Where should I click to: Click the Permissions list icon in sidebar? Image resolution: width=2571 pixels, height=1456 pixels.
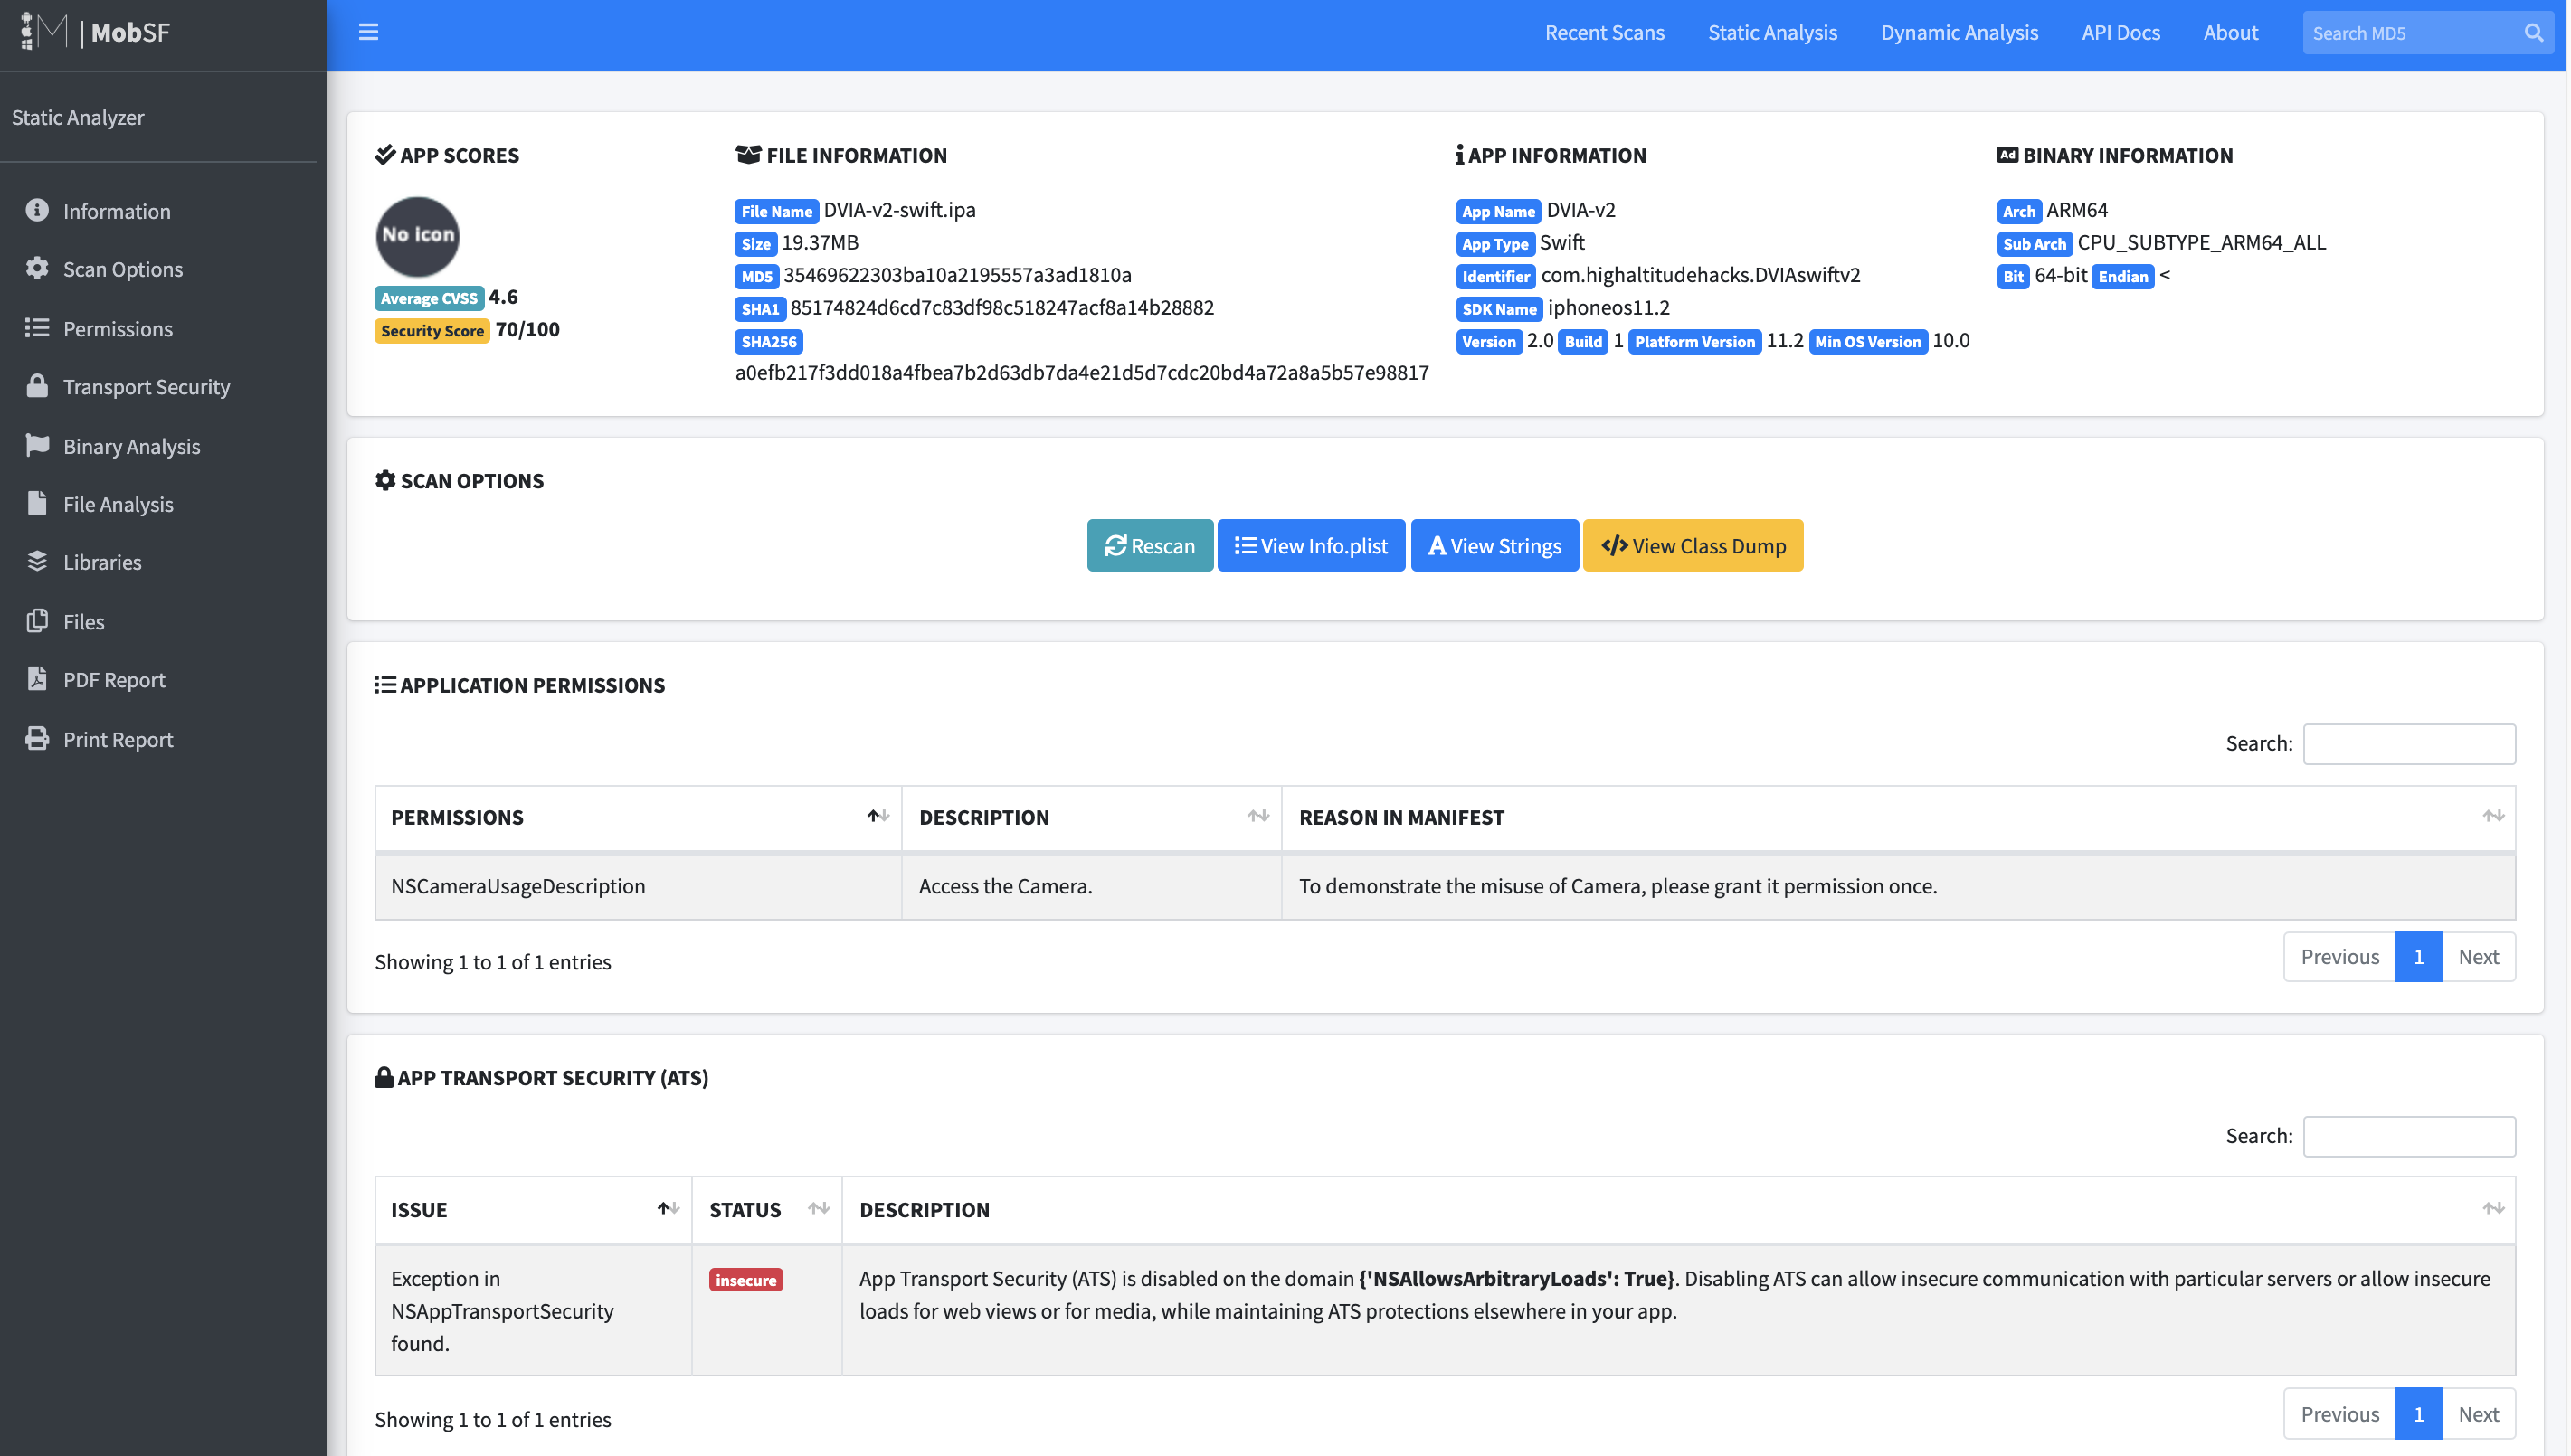37,327
